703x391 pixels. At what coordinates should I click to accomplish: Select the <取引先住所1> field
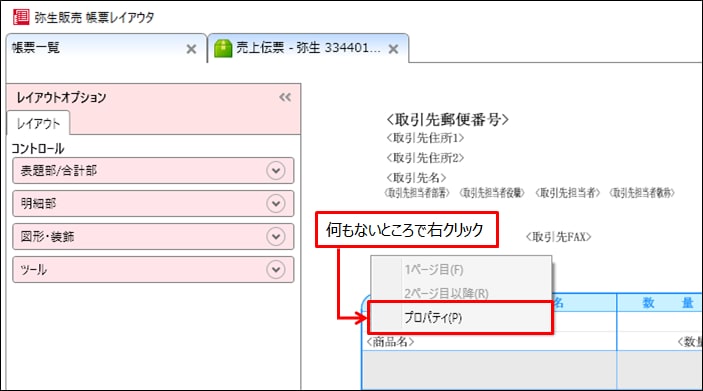[x=425, y=138]
